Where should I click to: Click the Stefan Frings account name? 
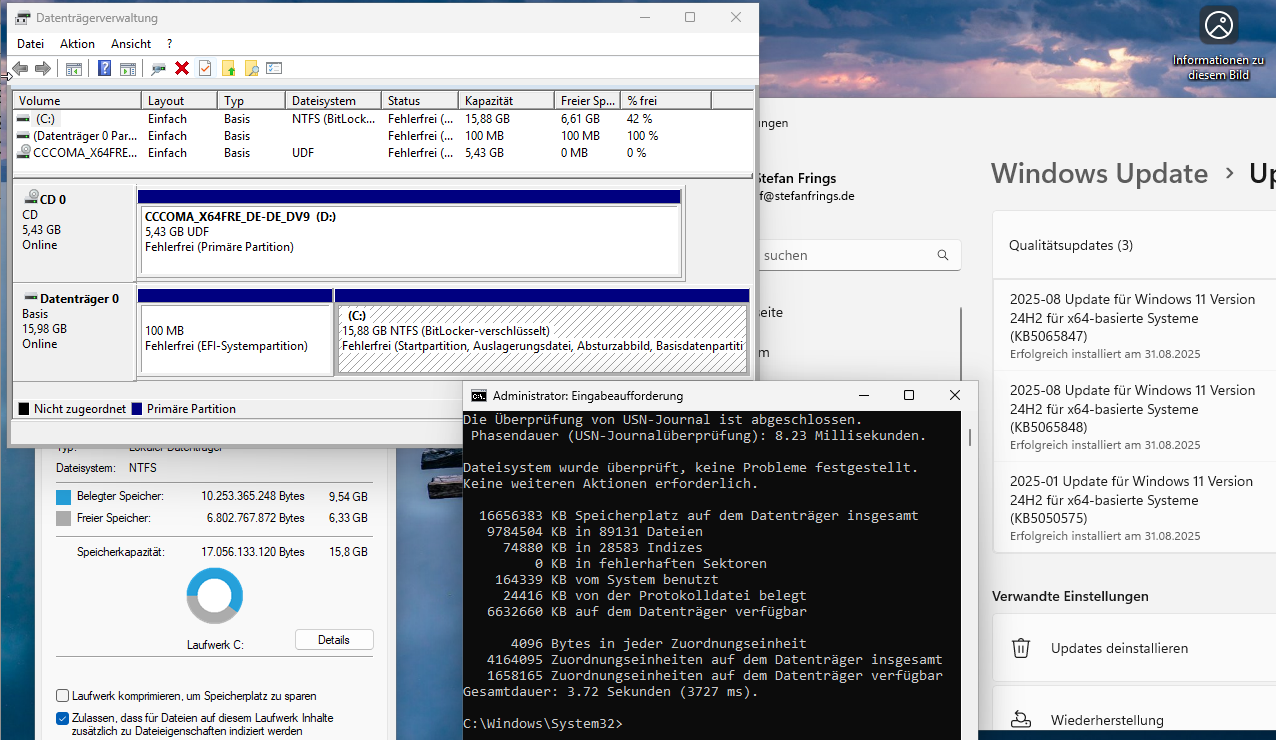click(x=796, y=179)
